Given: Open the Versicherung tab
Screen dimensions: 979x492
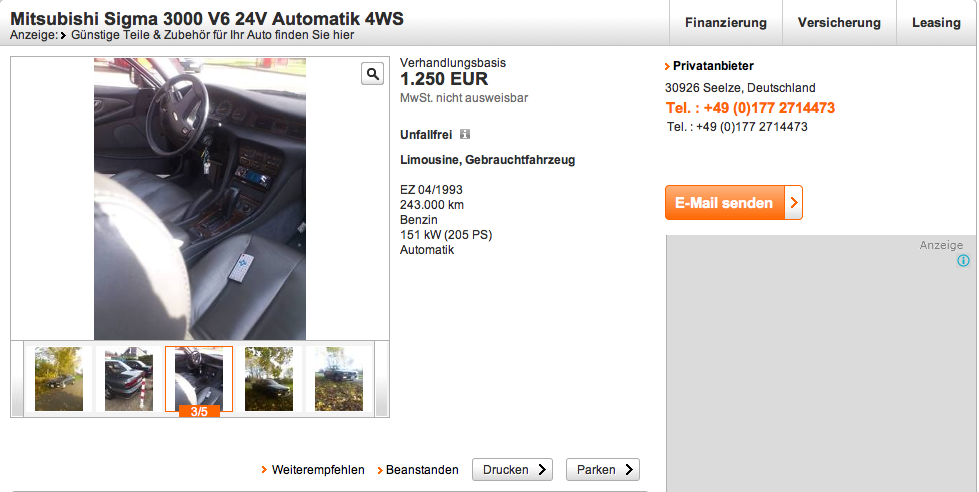Looking at the screenshot, I should click(x=839, y=22).
